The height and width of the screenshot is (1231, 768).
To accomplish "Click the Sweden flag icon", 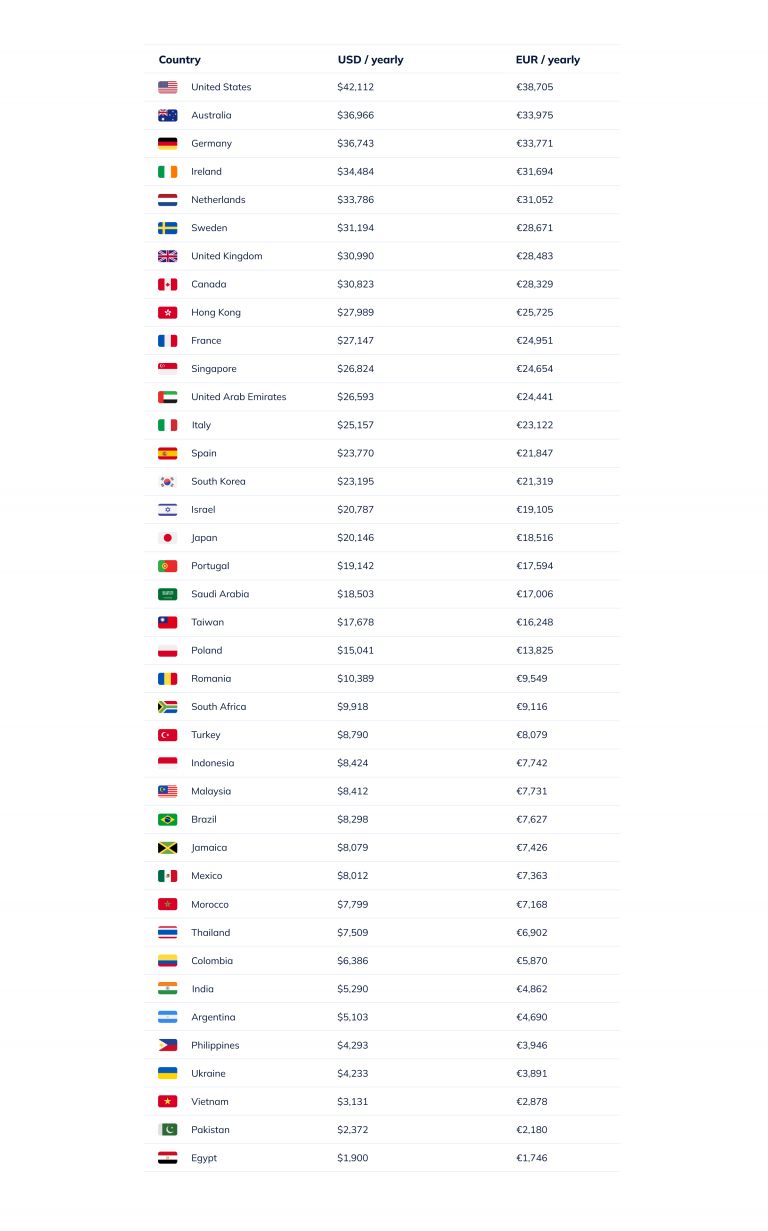I will pyautogui.click(x=167, y=228).
